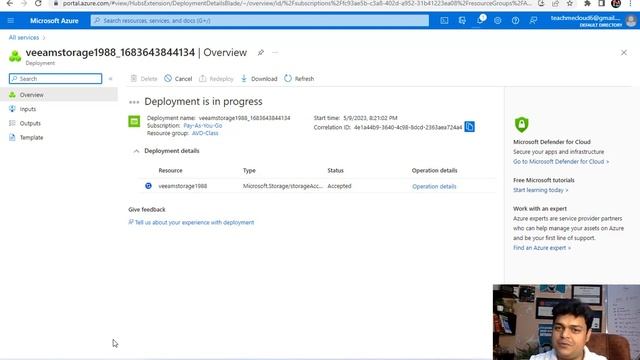Collapse the Deployment details section
The image size is (640, 360).
[136, 151]
